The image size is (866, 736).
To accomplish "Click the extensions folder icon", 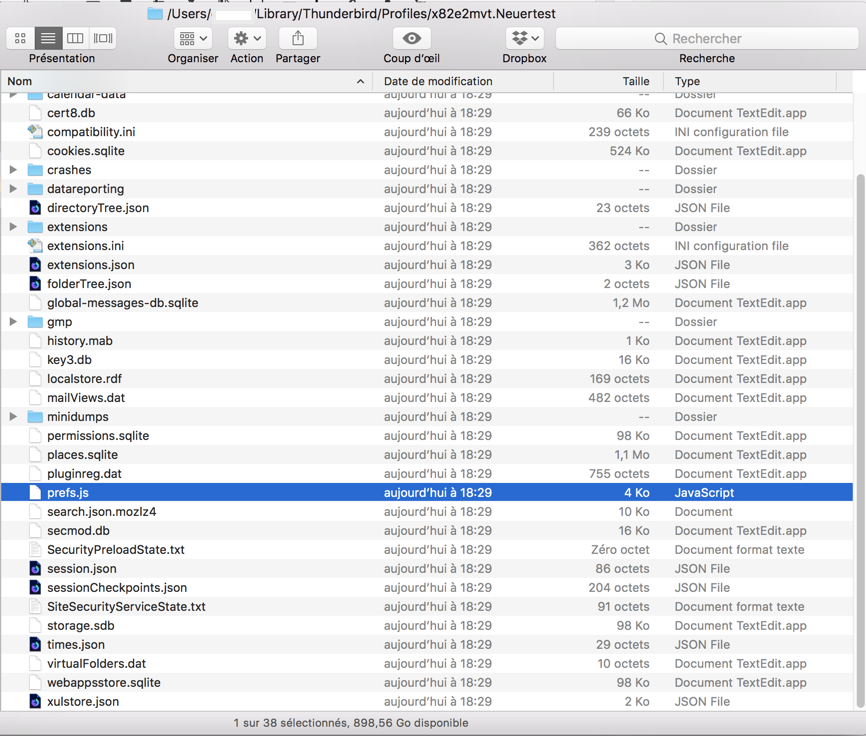I will 35,226.
